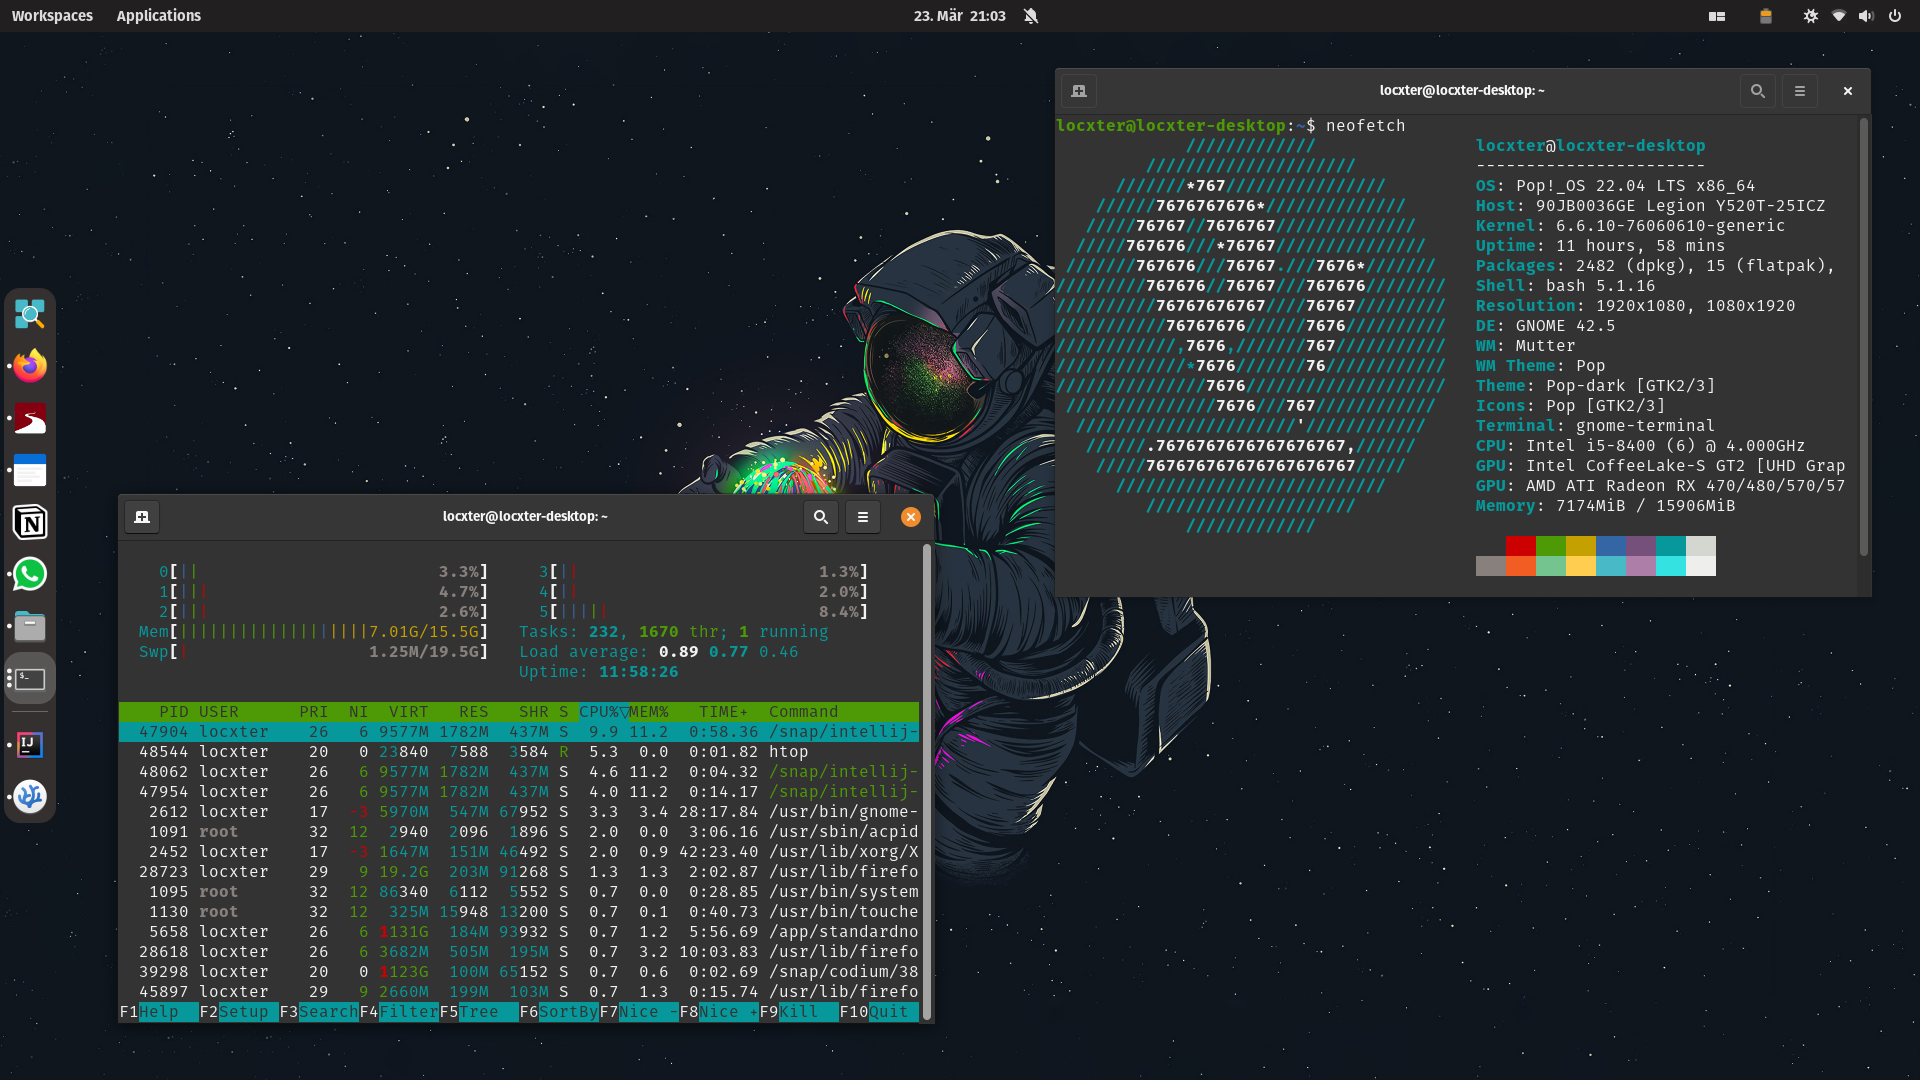Click F4 Filter in htop footer
This screenshot has width=1920, height=1080.
pyautogui.click(x=399, y=1012)
